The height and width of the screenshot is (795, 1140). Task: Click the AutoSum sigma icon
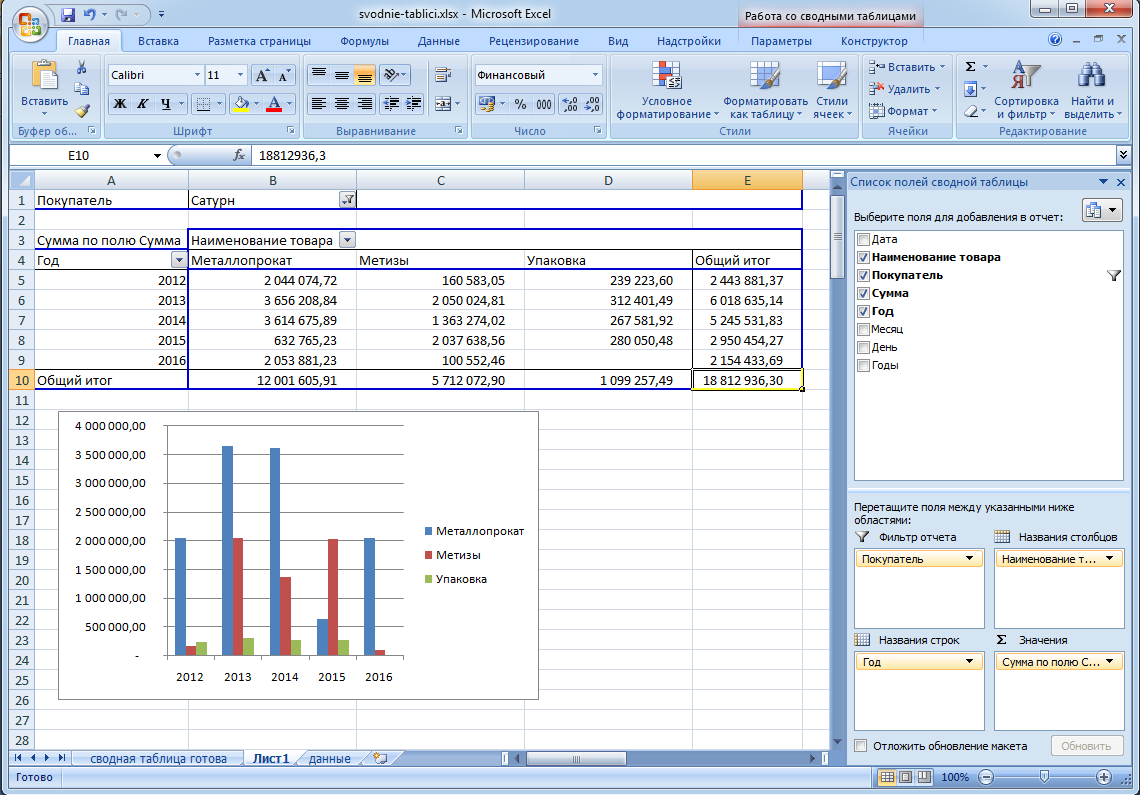click(970, 67)
